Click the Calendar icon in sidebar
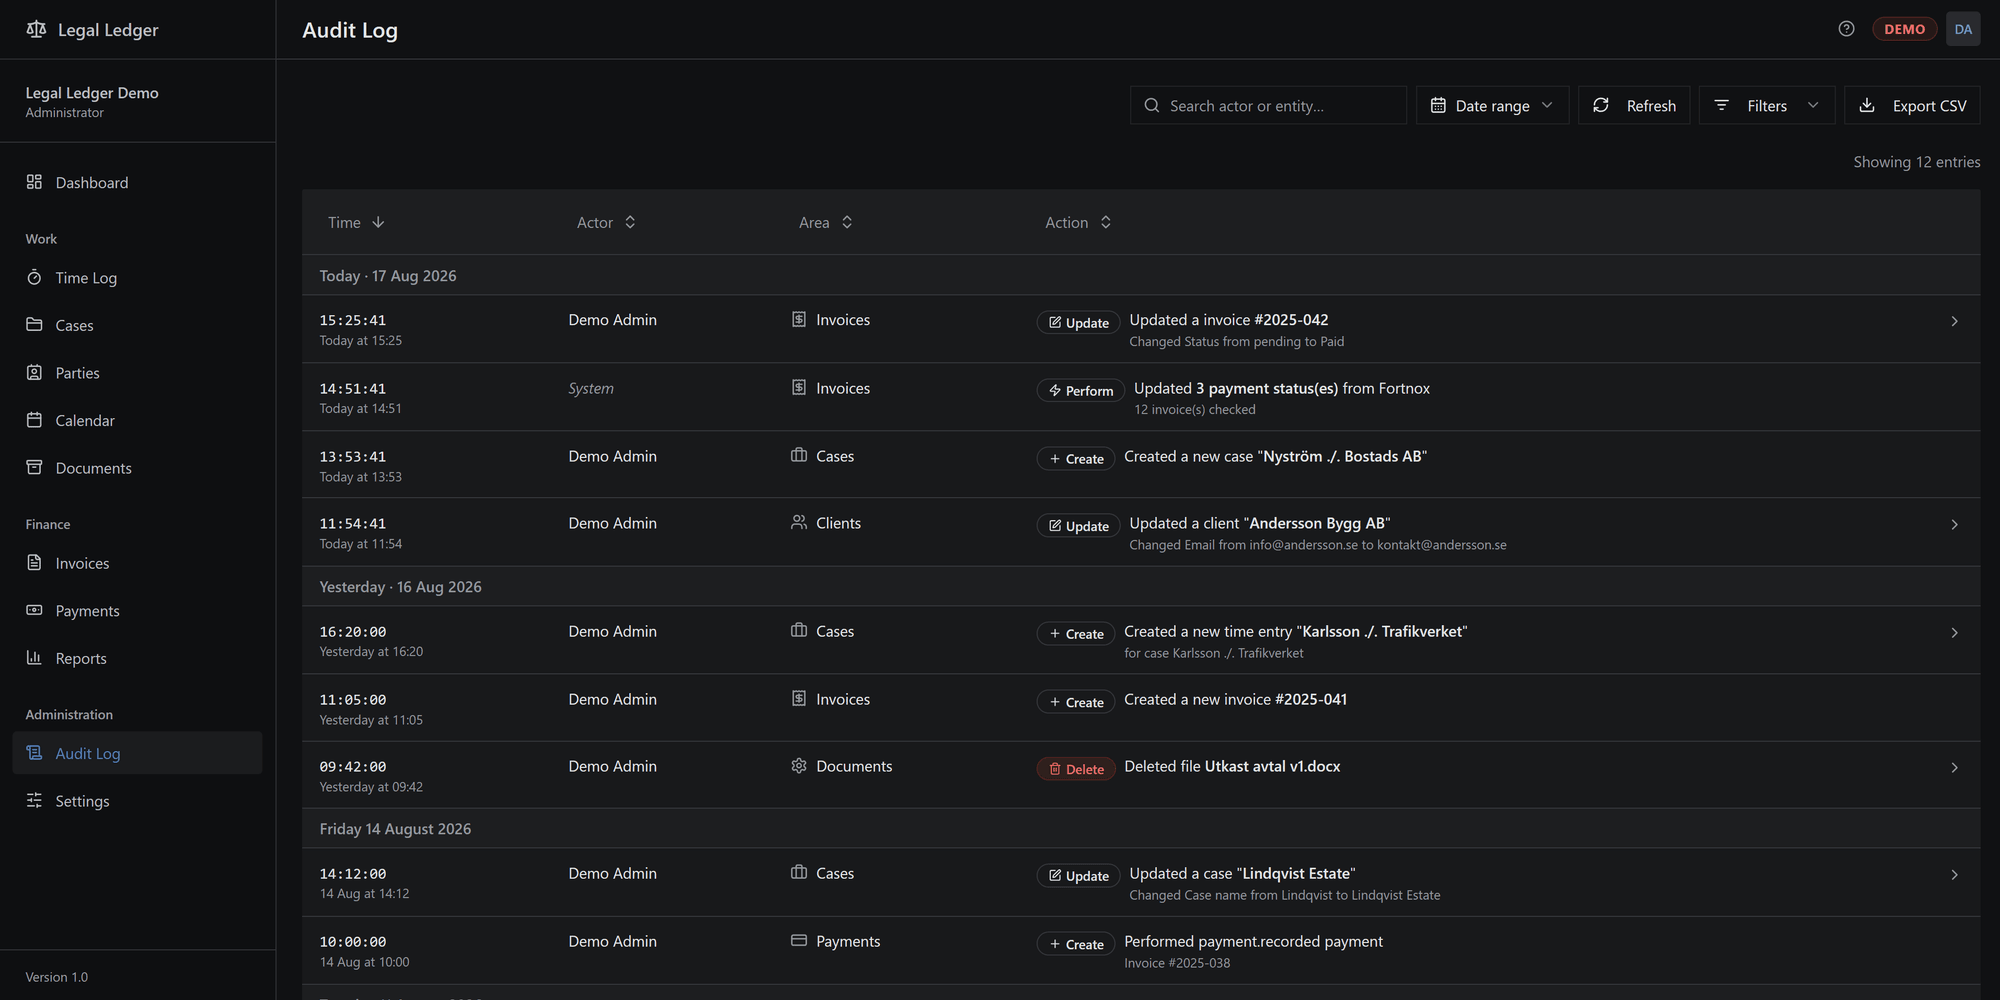Image resolution: width=2000 pixels, height=1000 pixels. tap(34, 420)
